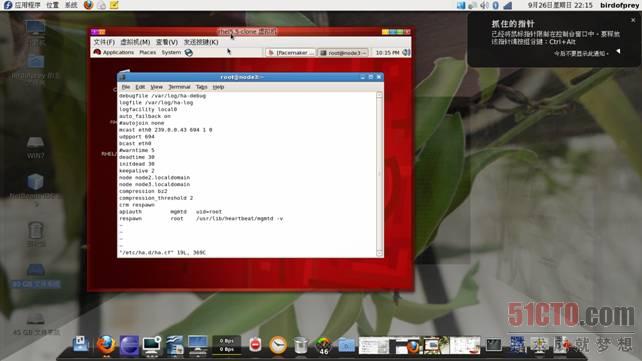Open the 系统 menu in the top panel
Viewport: 642px width, 361px height.
coord(71,5)
